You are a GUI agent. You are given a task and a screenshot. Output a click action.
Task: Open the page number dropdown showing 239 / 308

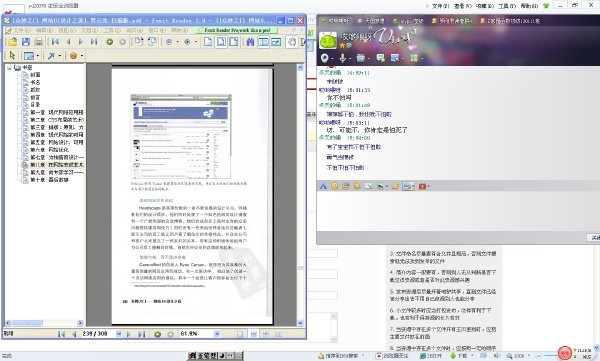[119, 334]
